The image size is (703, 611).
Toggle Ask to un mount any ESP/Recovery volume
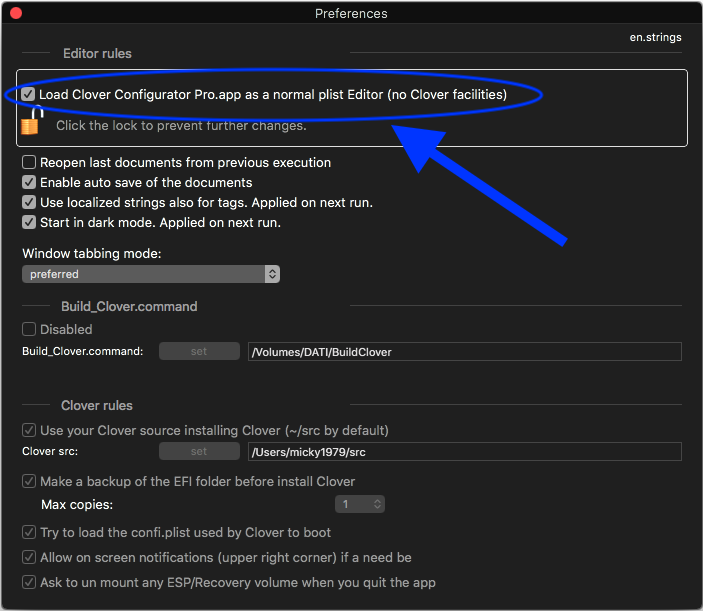coord(29,582)
